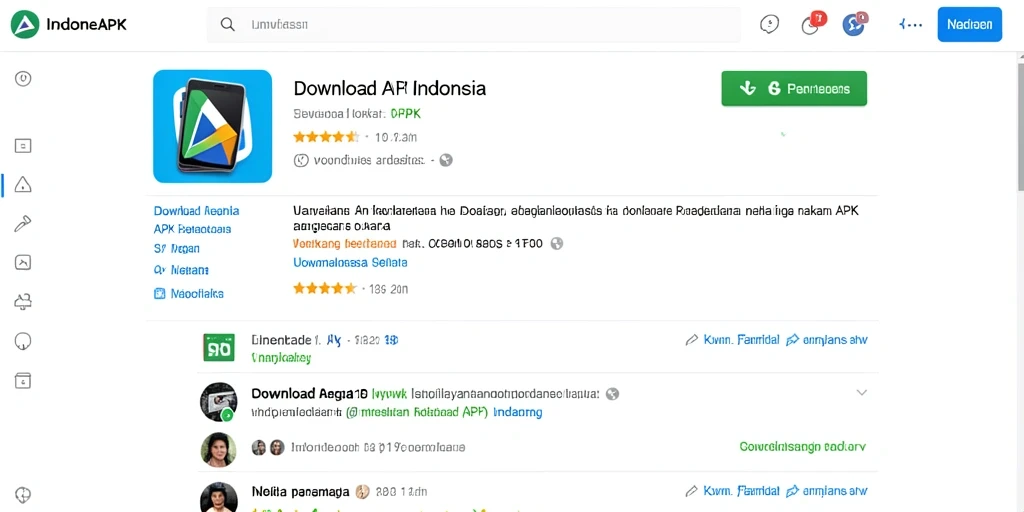Click the green 90 badge icon
Viewport: 1024px width, 512px height.
click(219, 347)
